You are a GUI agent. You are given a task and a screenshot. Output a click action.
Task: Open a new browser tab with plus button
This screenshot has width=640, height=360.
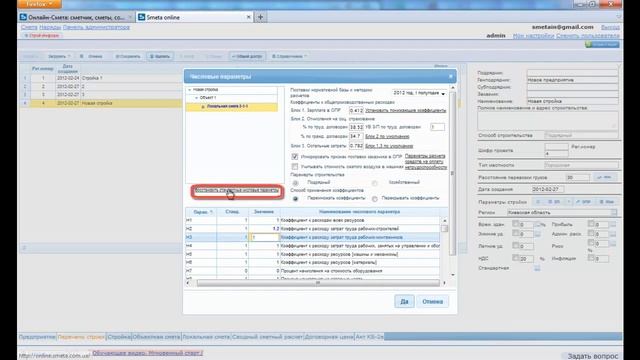coord(260,17)
